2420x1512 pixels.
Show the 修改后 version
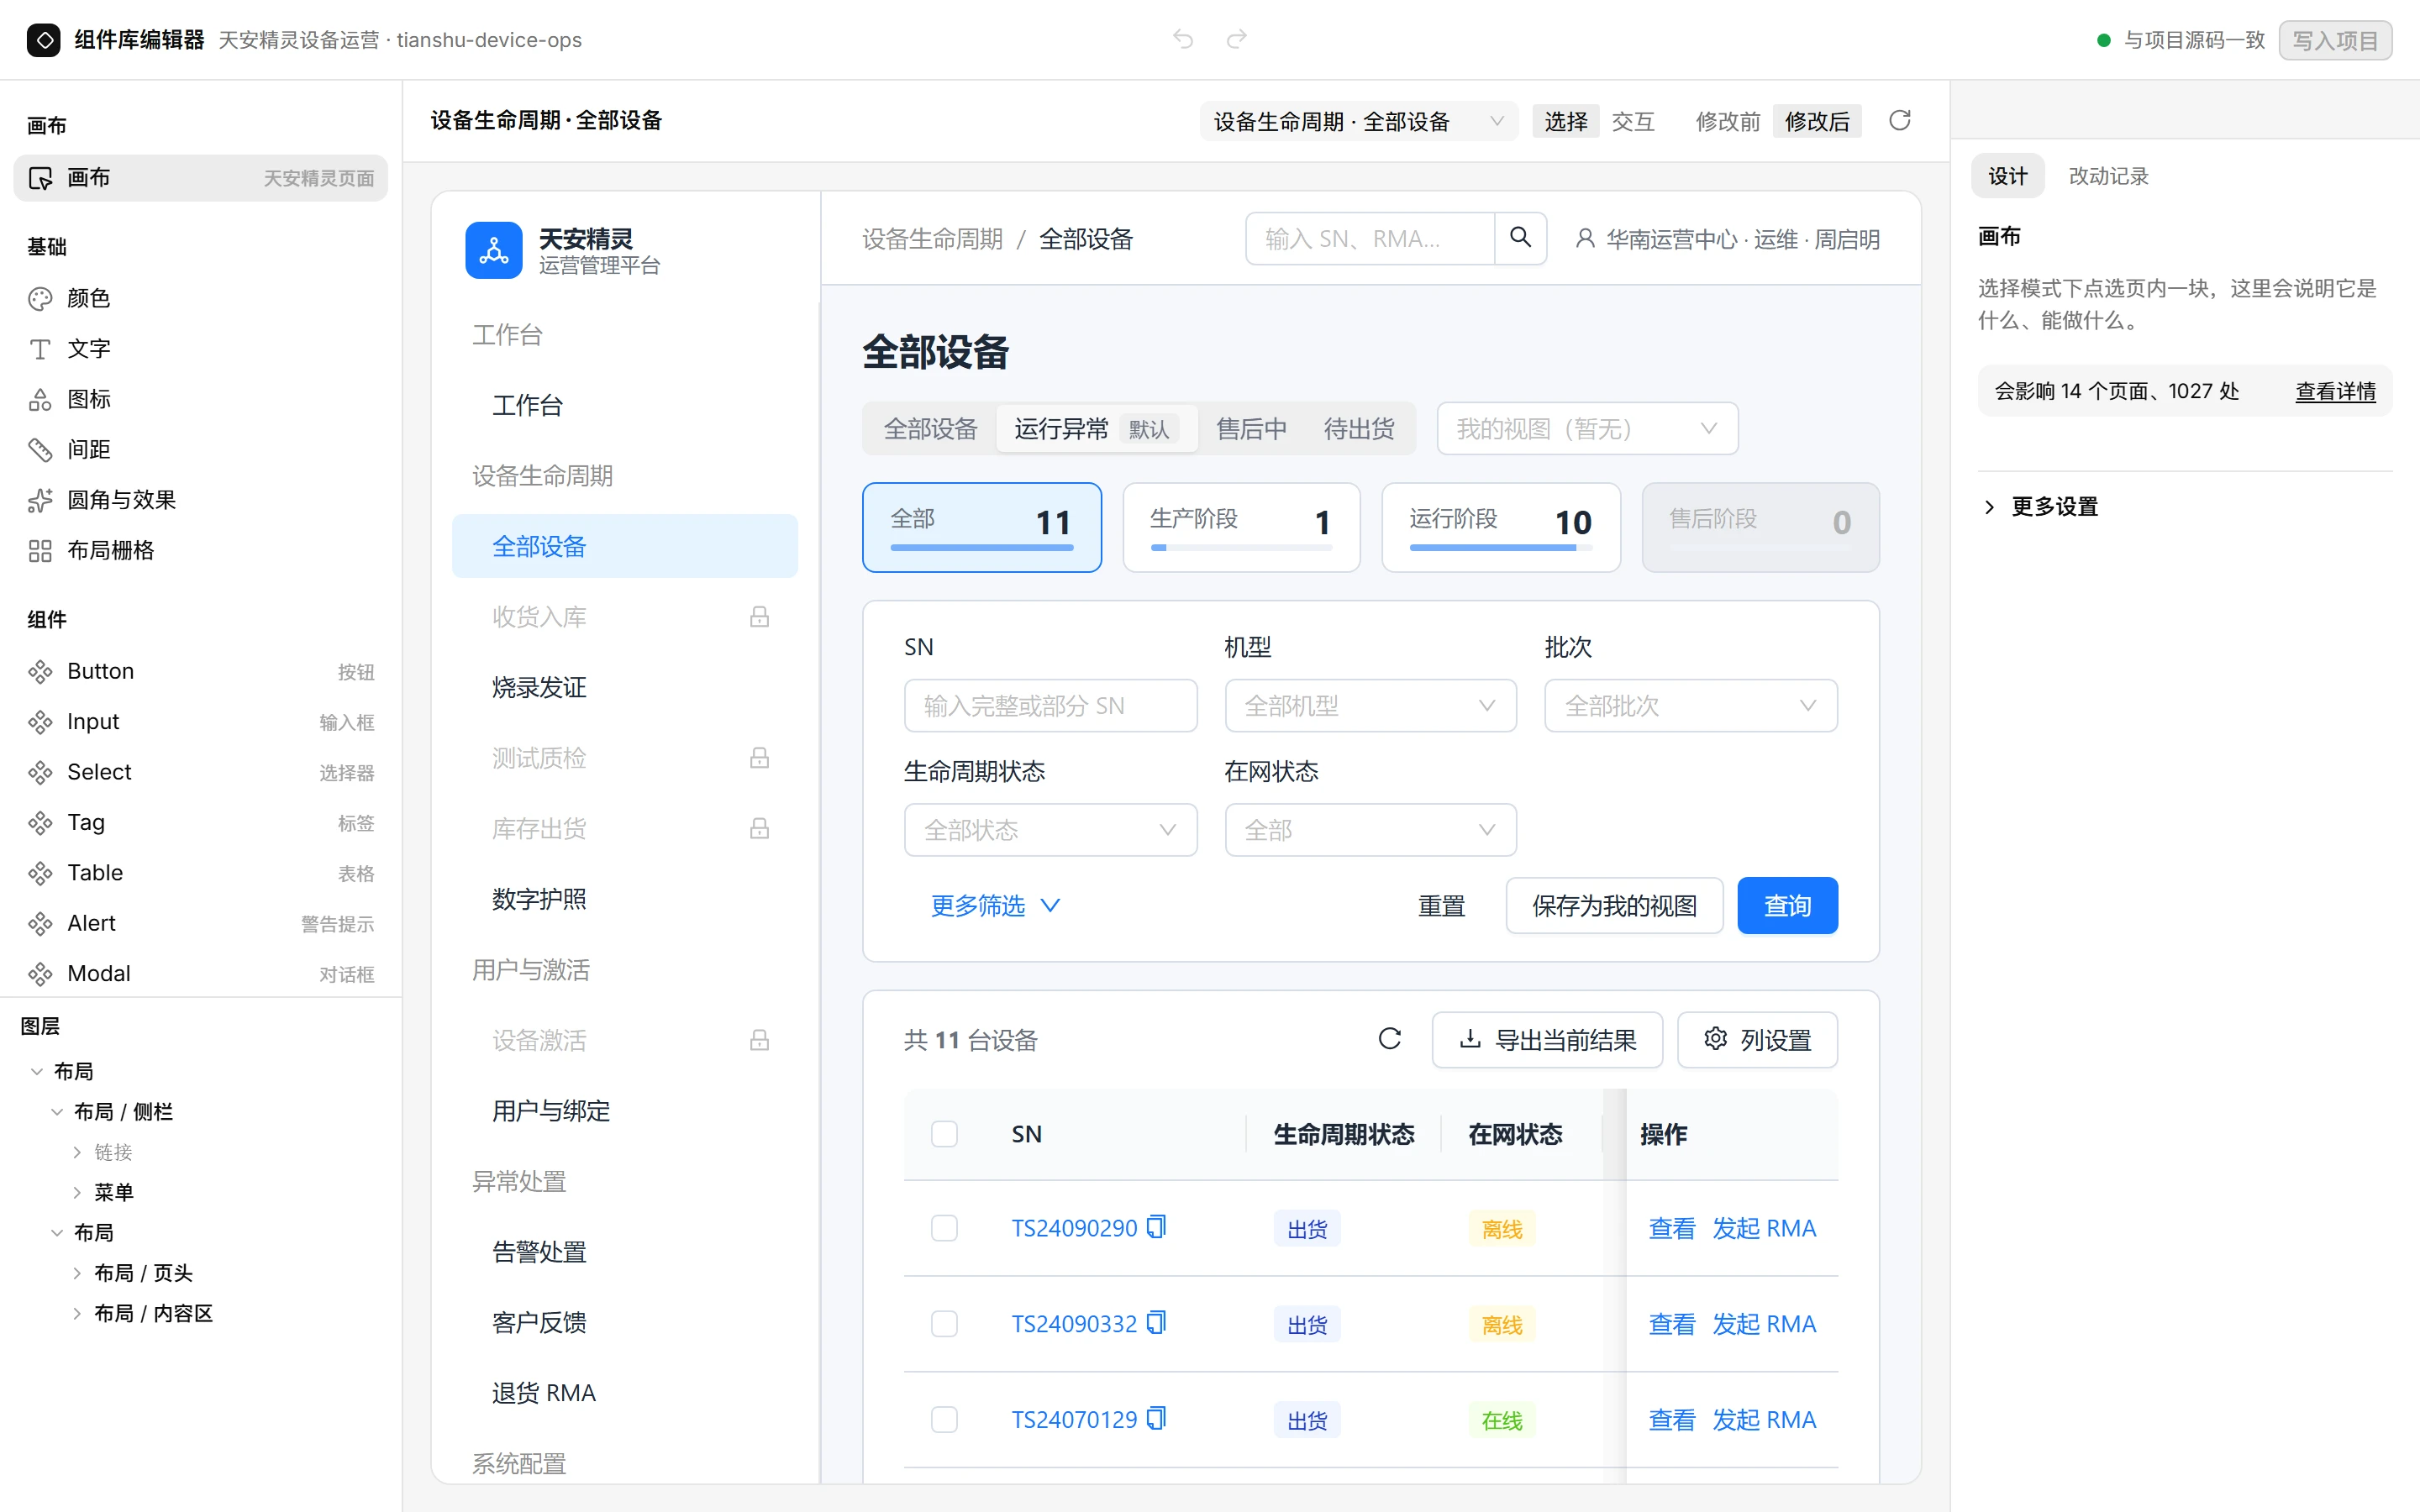(x=1817, y=121)
